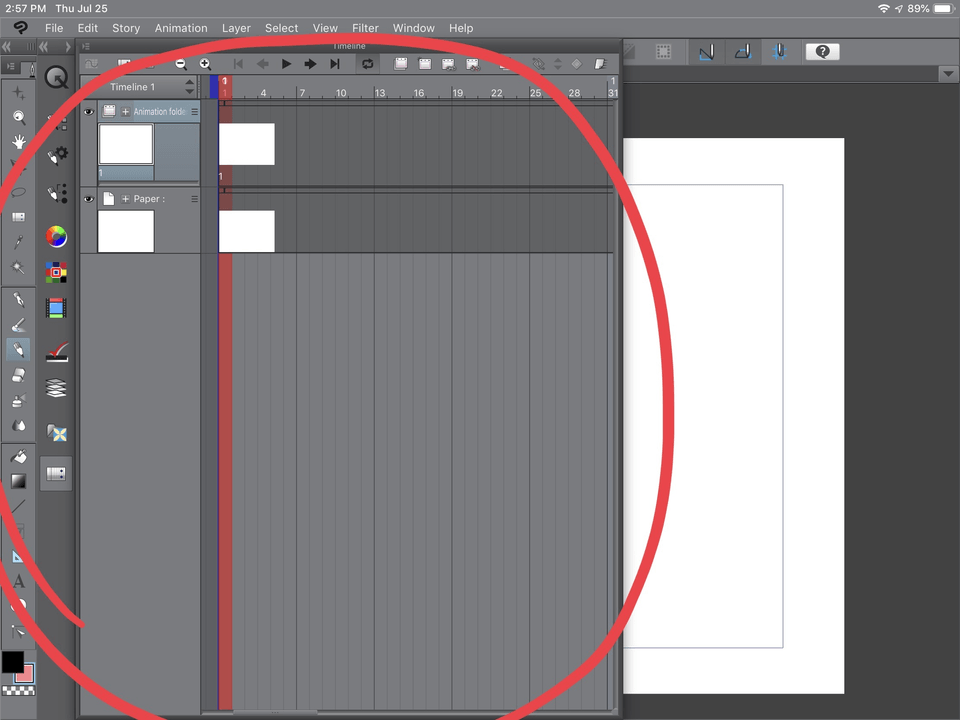The width and height of the screenshot is (960, 720).
Task: Open the Brush Size palette icon
Action: click(56, 193)
